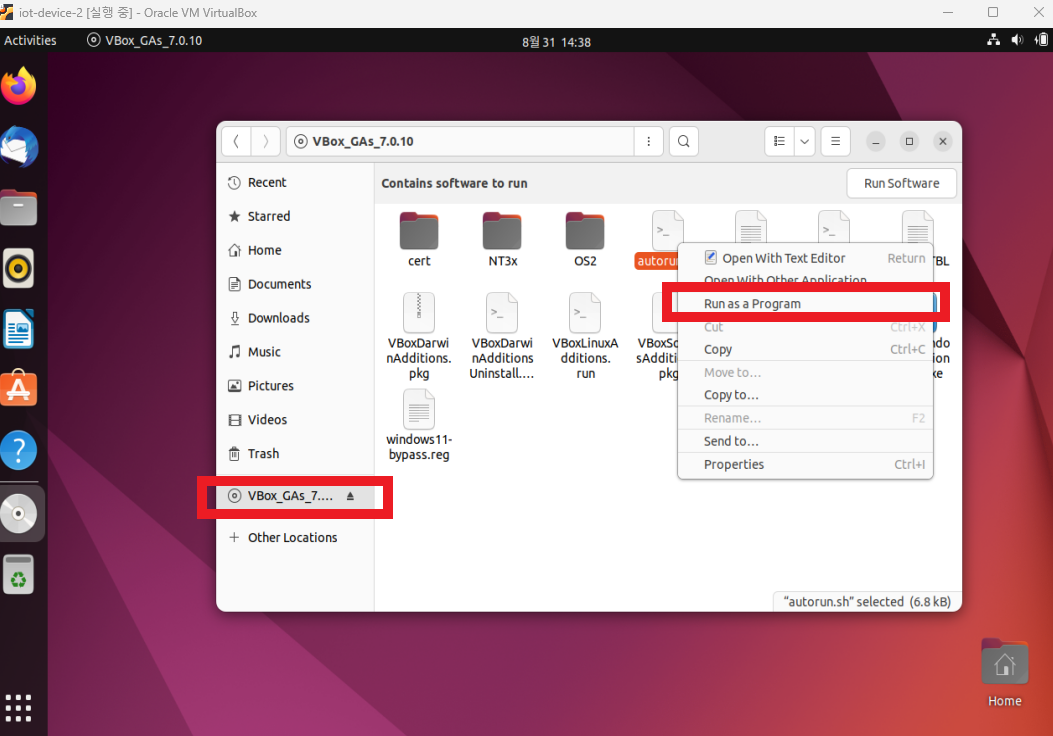Screen dimensions: 1053x736
Task: Open network status icon in top bar
Action: pos(993,40)
